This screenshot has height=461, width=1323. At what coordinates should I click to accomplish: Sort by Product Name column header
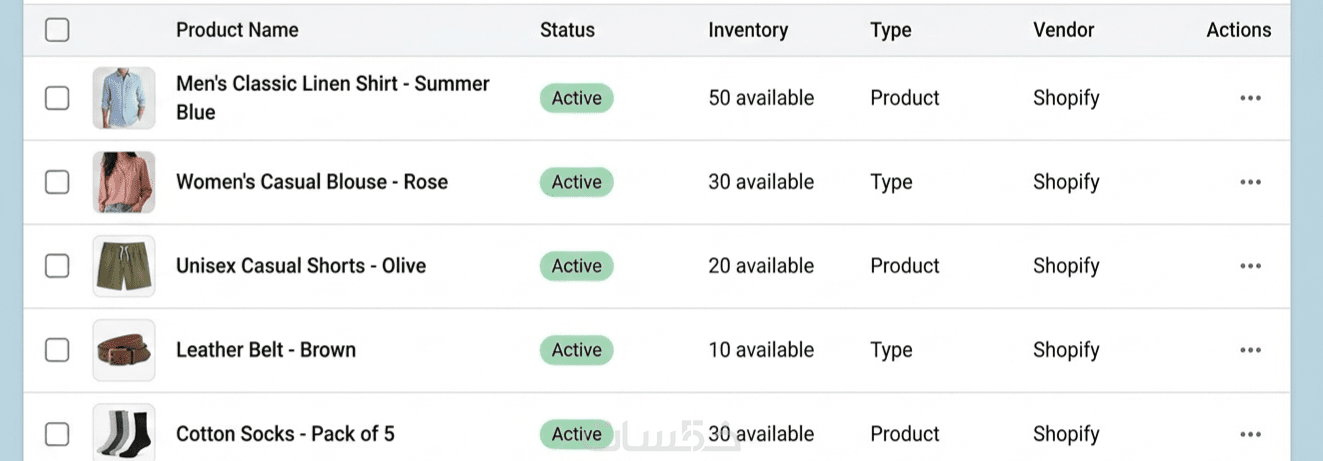[x=237, y=30]
